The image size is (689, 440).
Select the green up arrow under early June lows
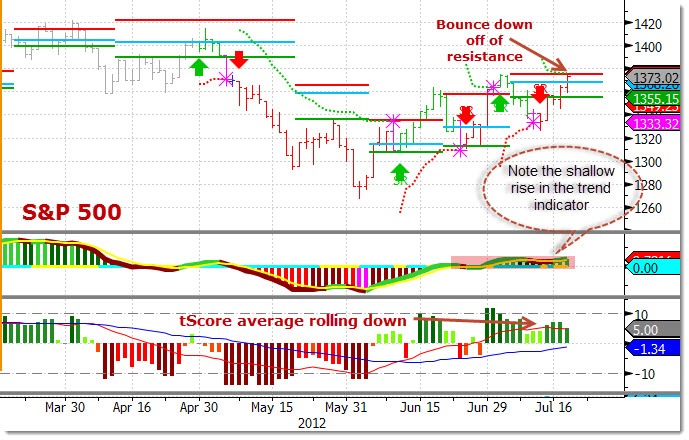(x=400, y=174)
